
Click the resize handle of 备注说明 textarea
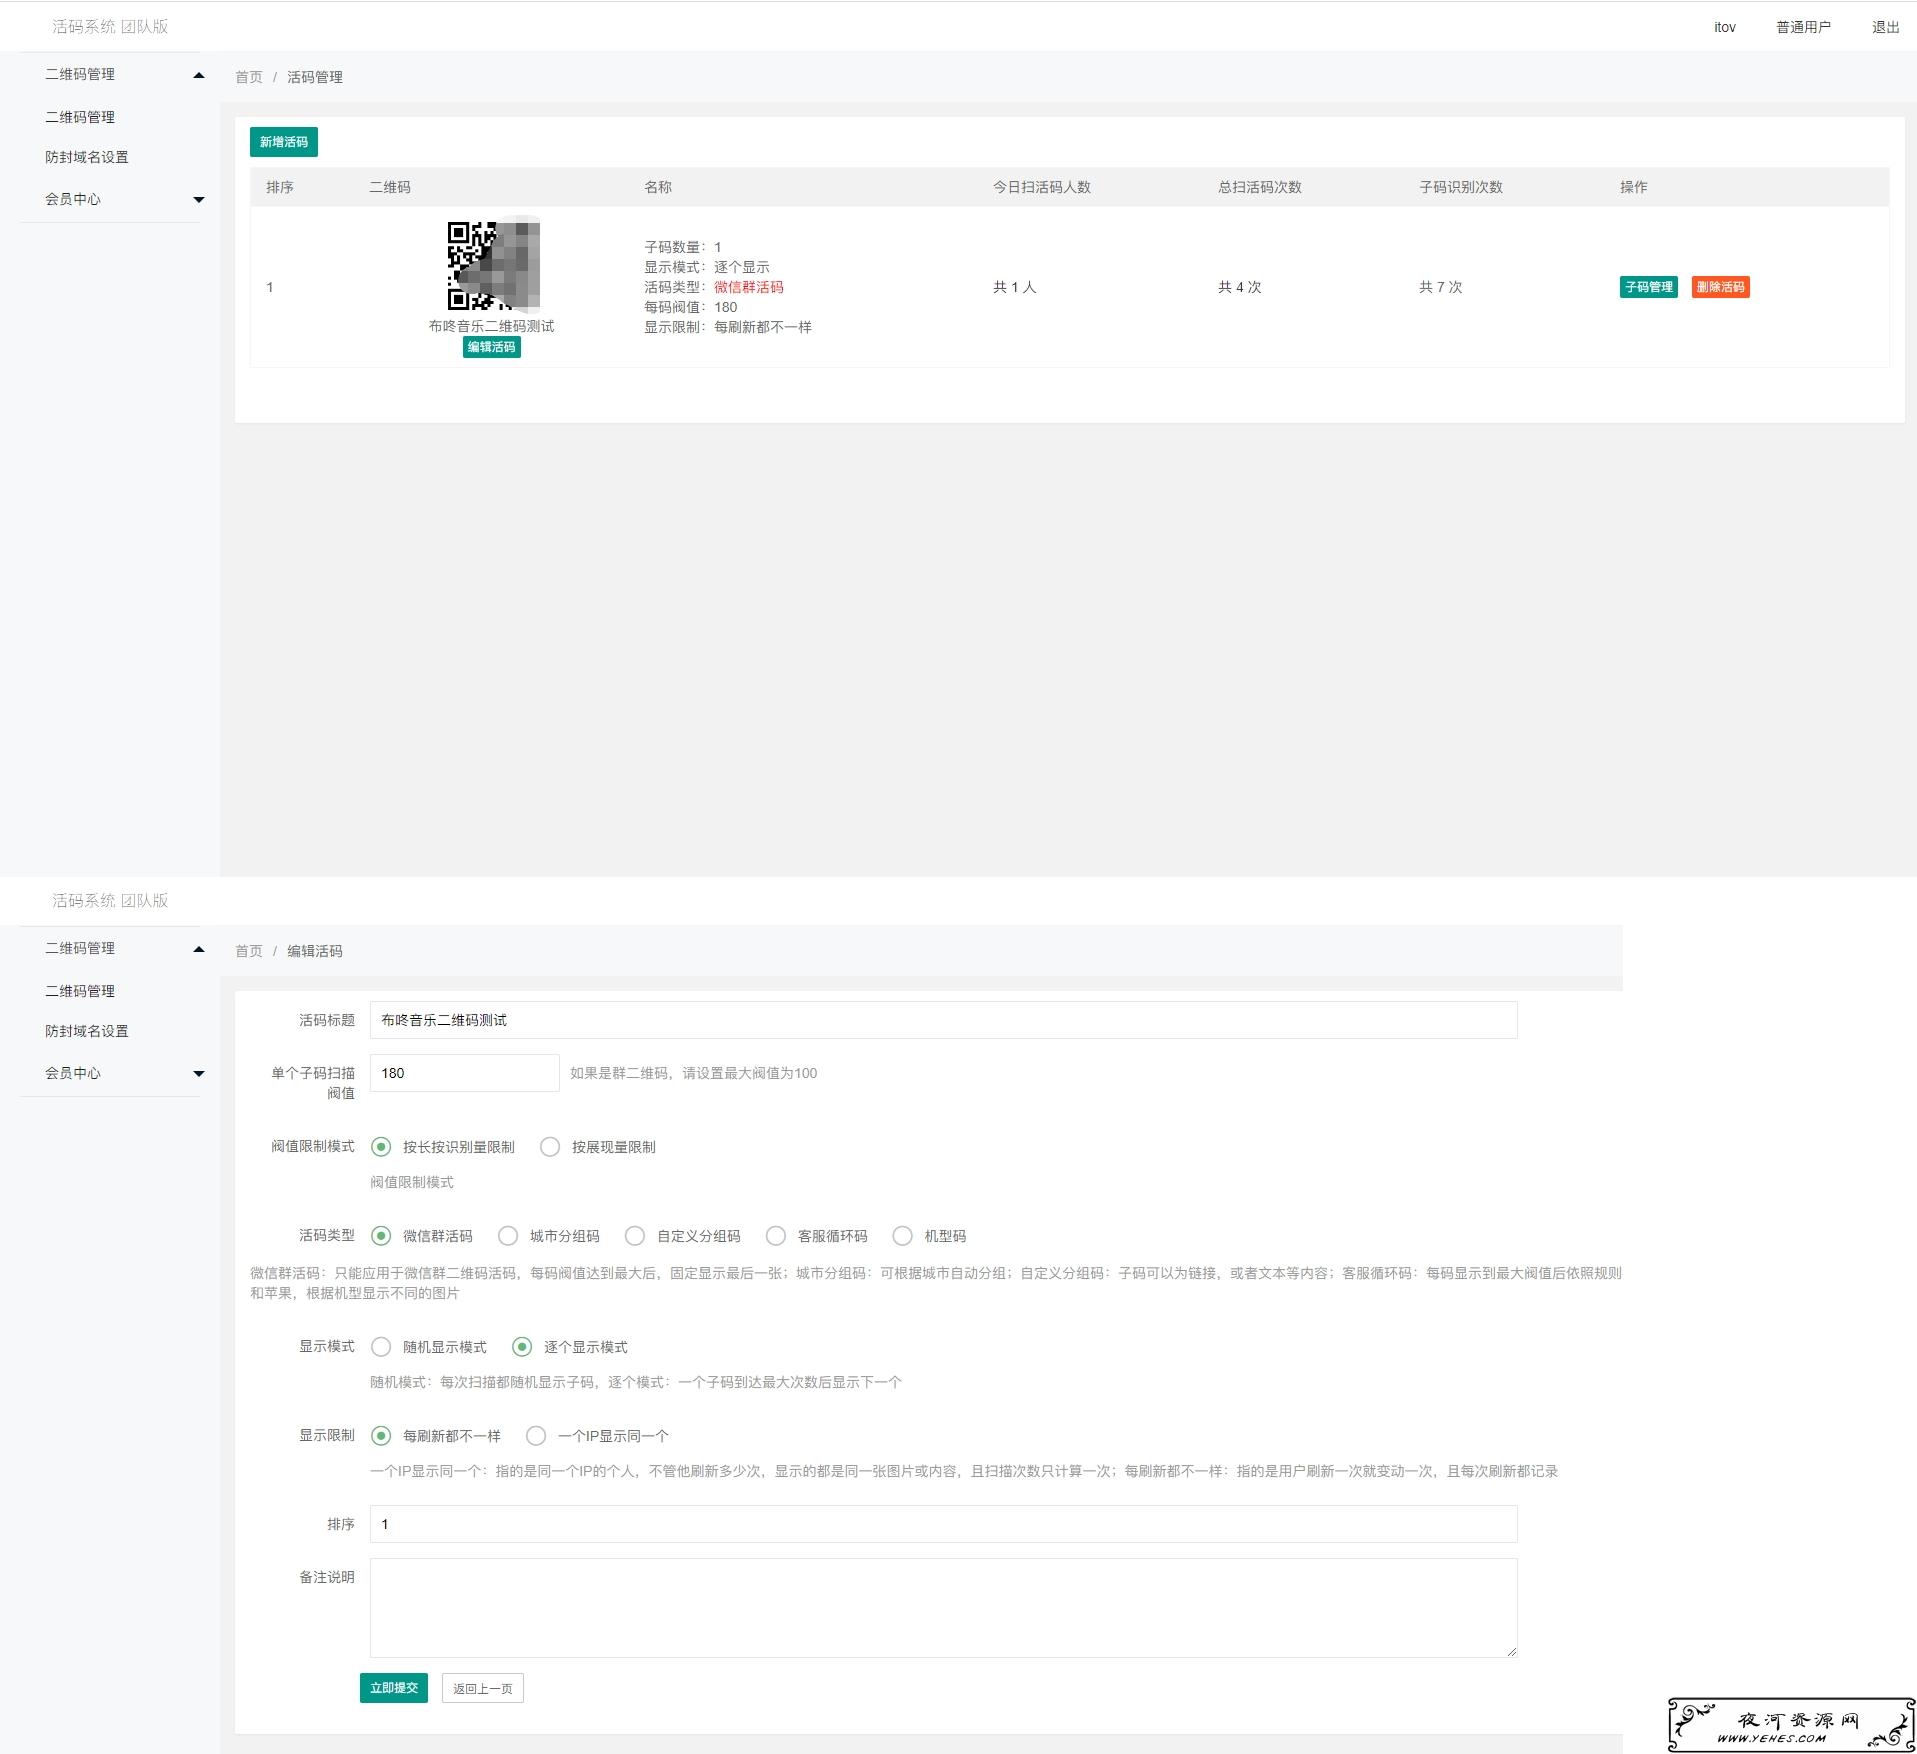point(1511,1652)
